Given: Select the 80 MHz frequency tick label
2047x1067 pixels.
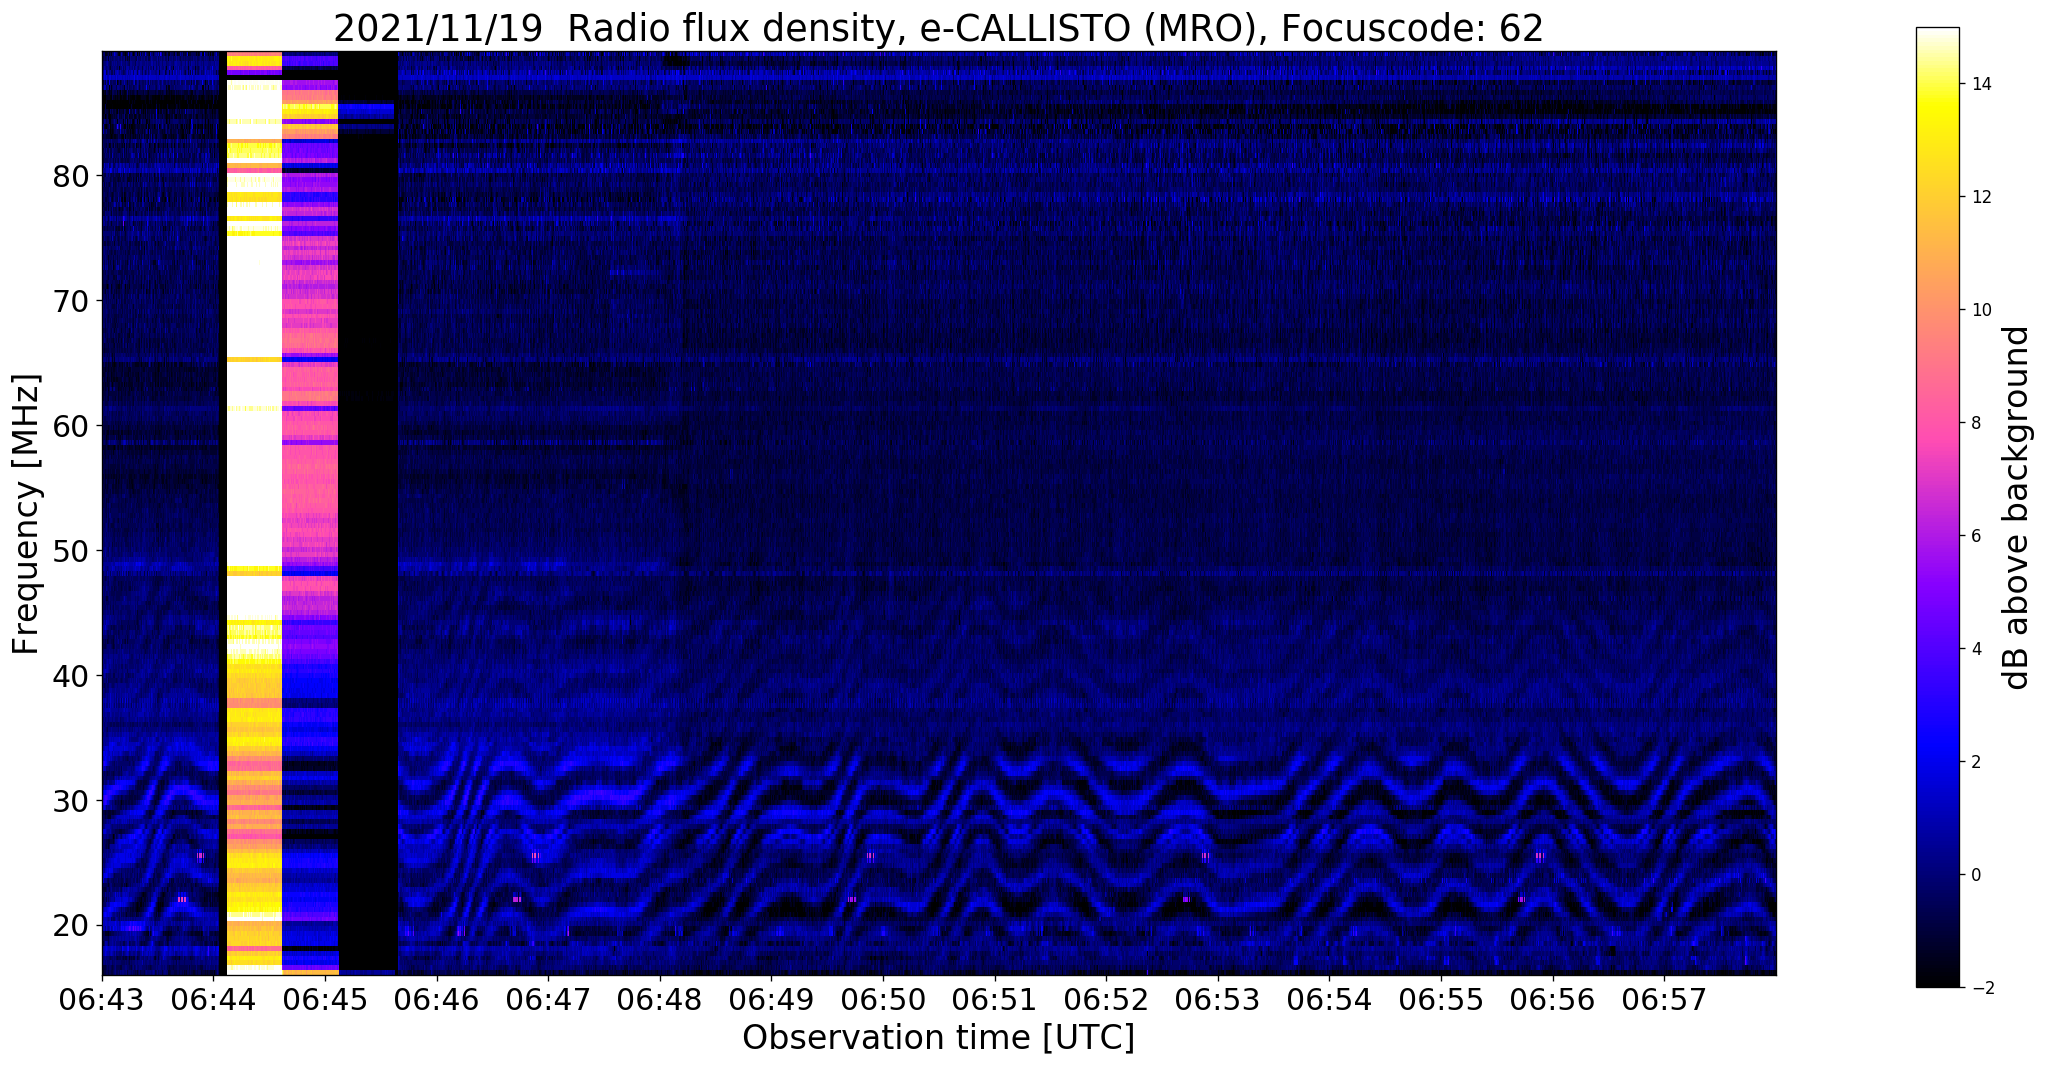Looking at the screenshot, I should (72, 176).
